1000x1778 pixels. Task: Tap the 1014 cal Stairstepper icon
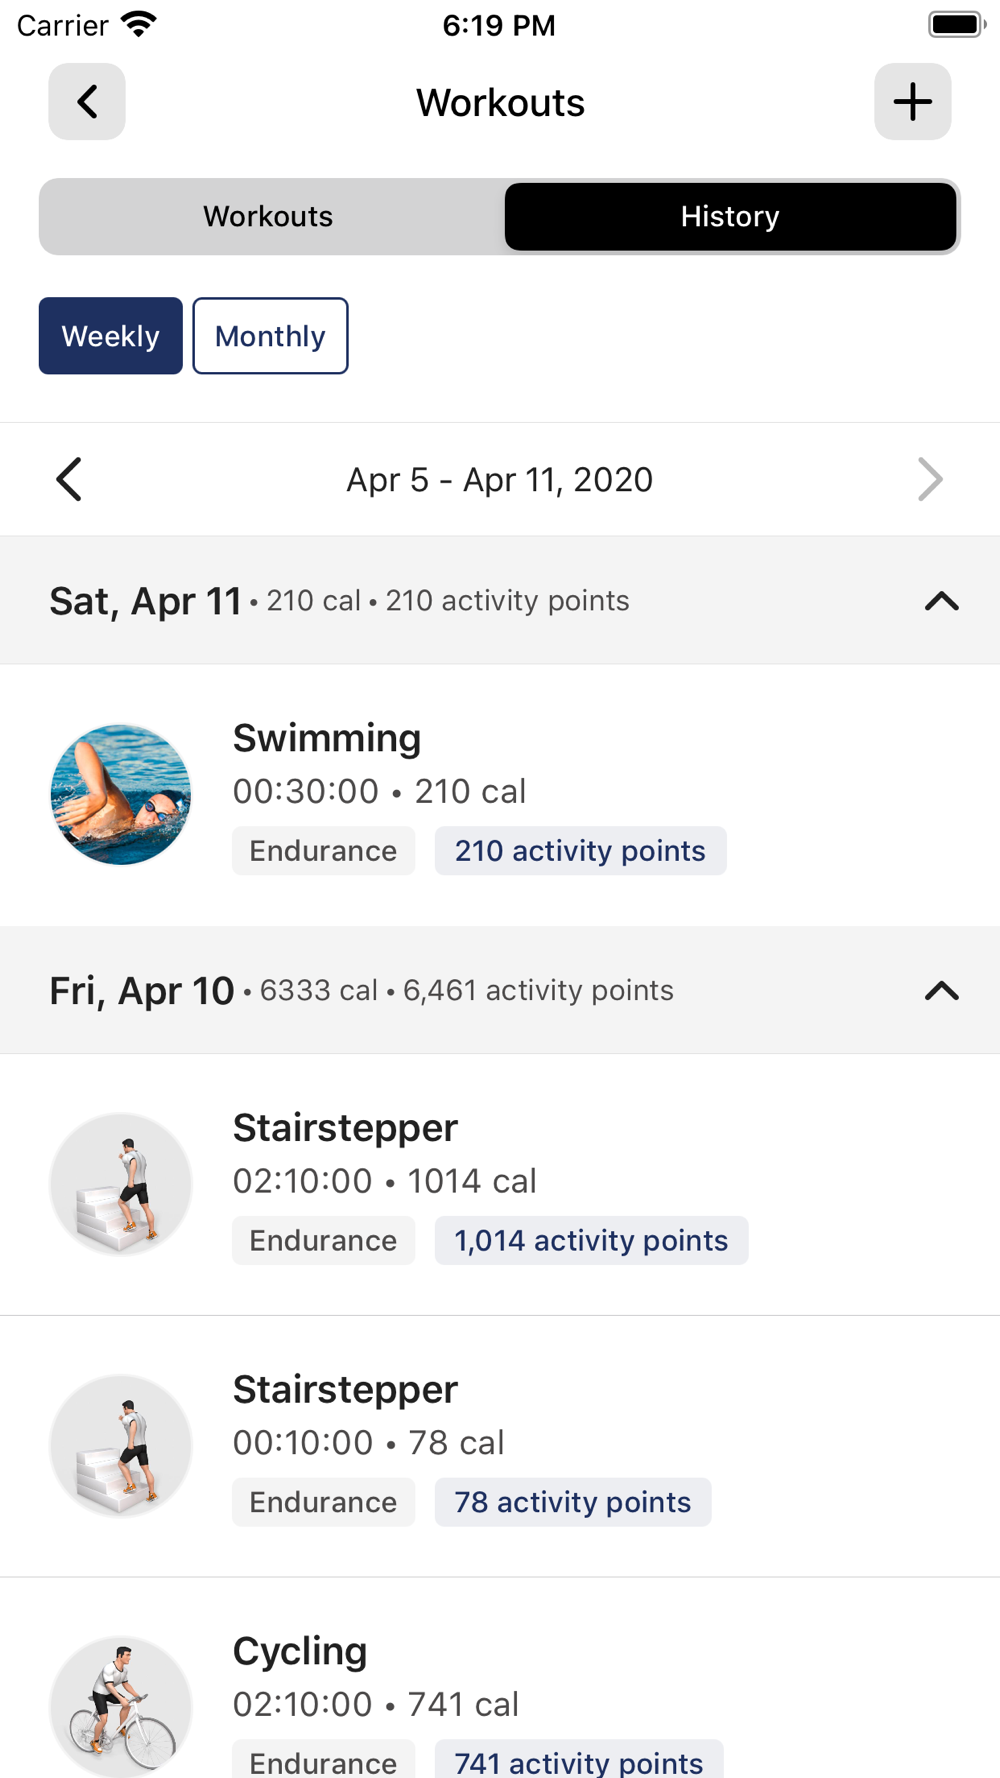(x=121, y=1184)
